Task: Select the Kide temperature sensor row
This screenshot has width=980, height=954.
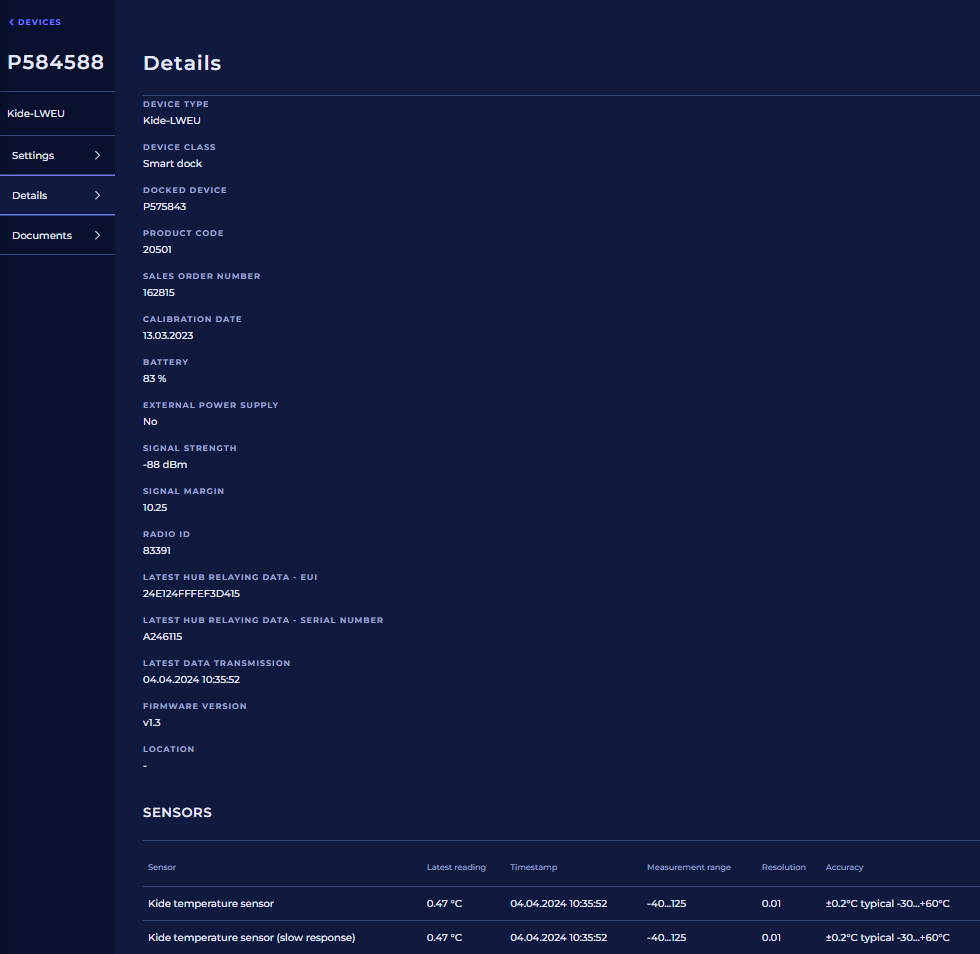Action: coord(211,903)
